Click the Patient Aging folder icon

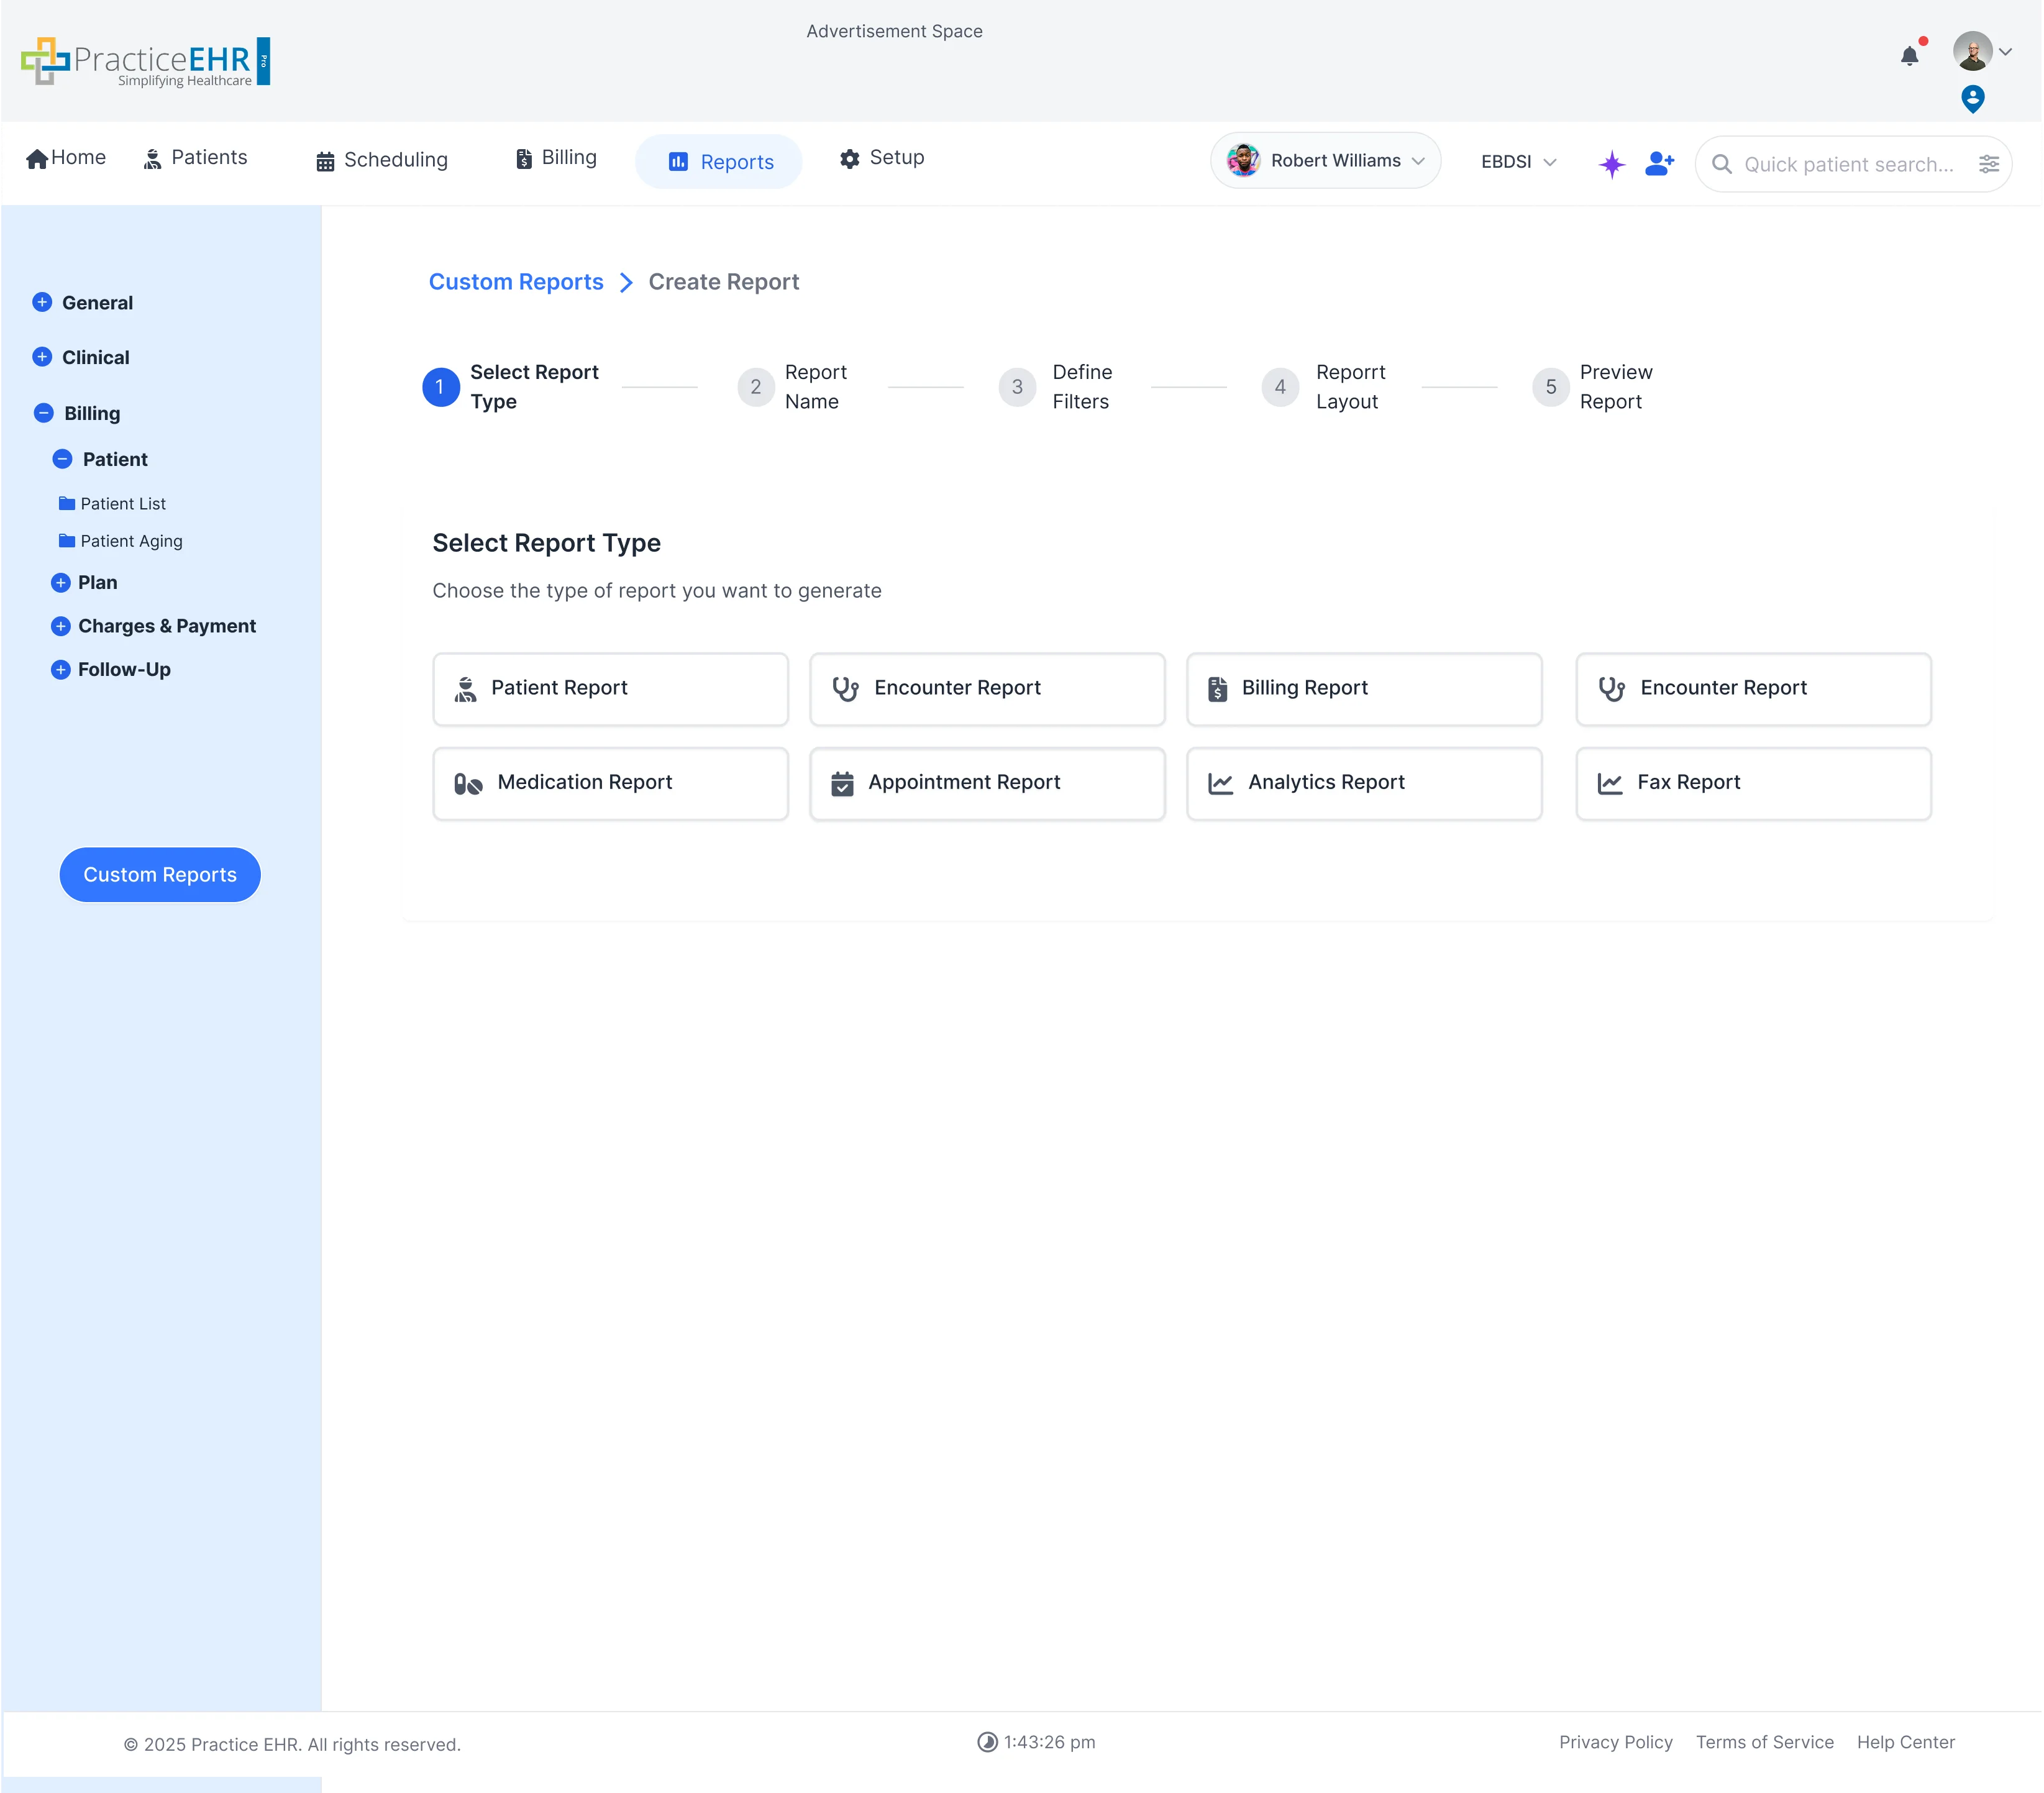point(66,540)
